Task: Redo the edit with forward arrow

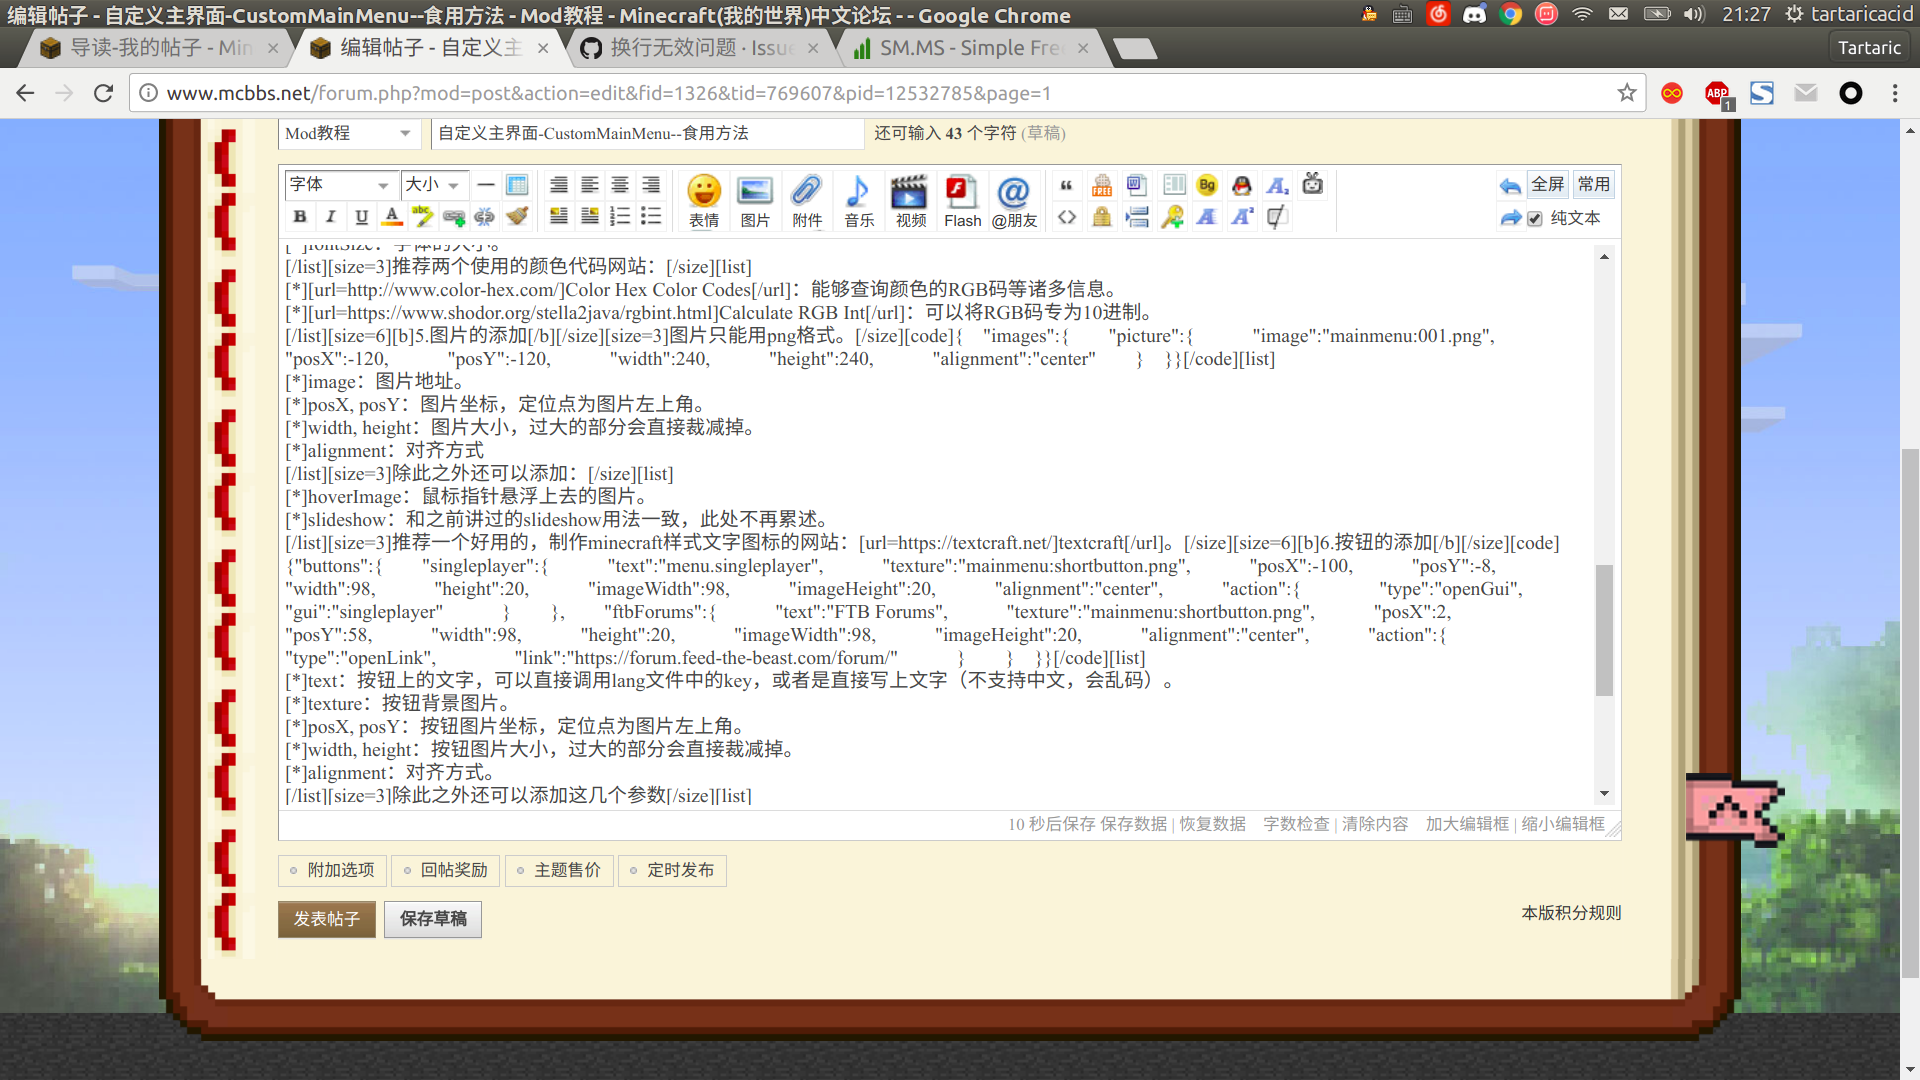Action: 1510,218
